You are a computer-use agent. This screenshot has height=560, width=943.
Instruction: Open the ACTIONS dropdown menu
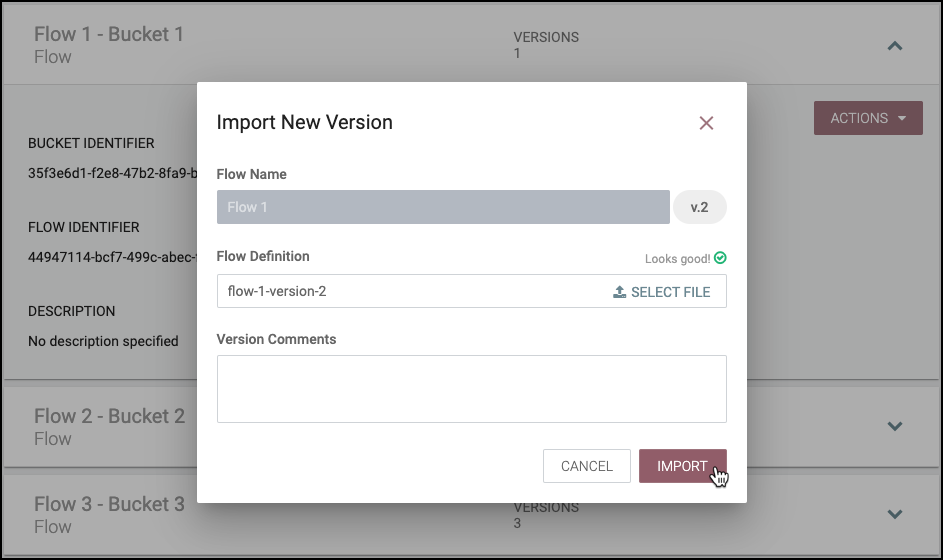click(x=868, y=118)
